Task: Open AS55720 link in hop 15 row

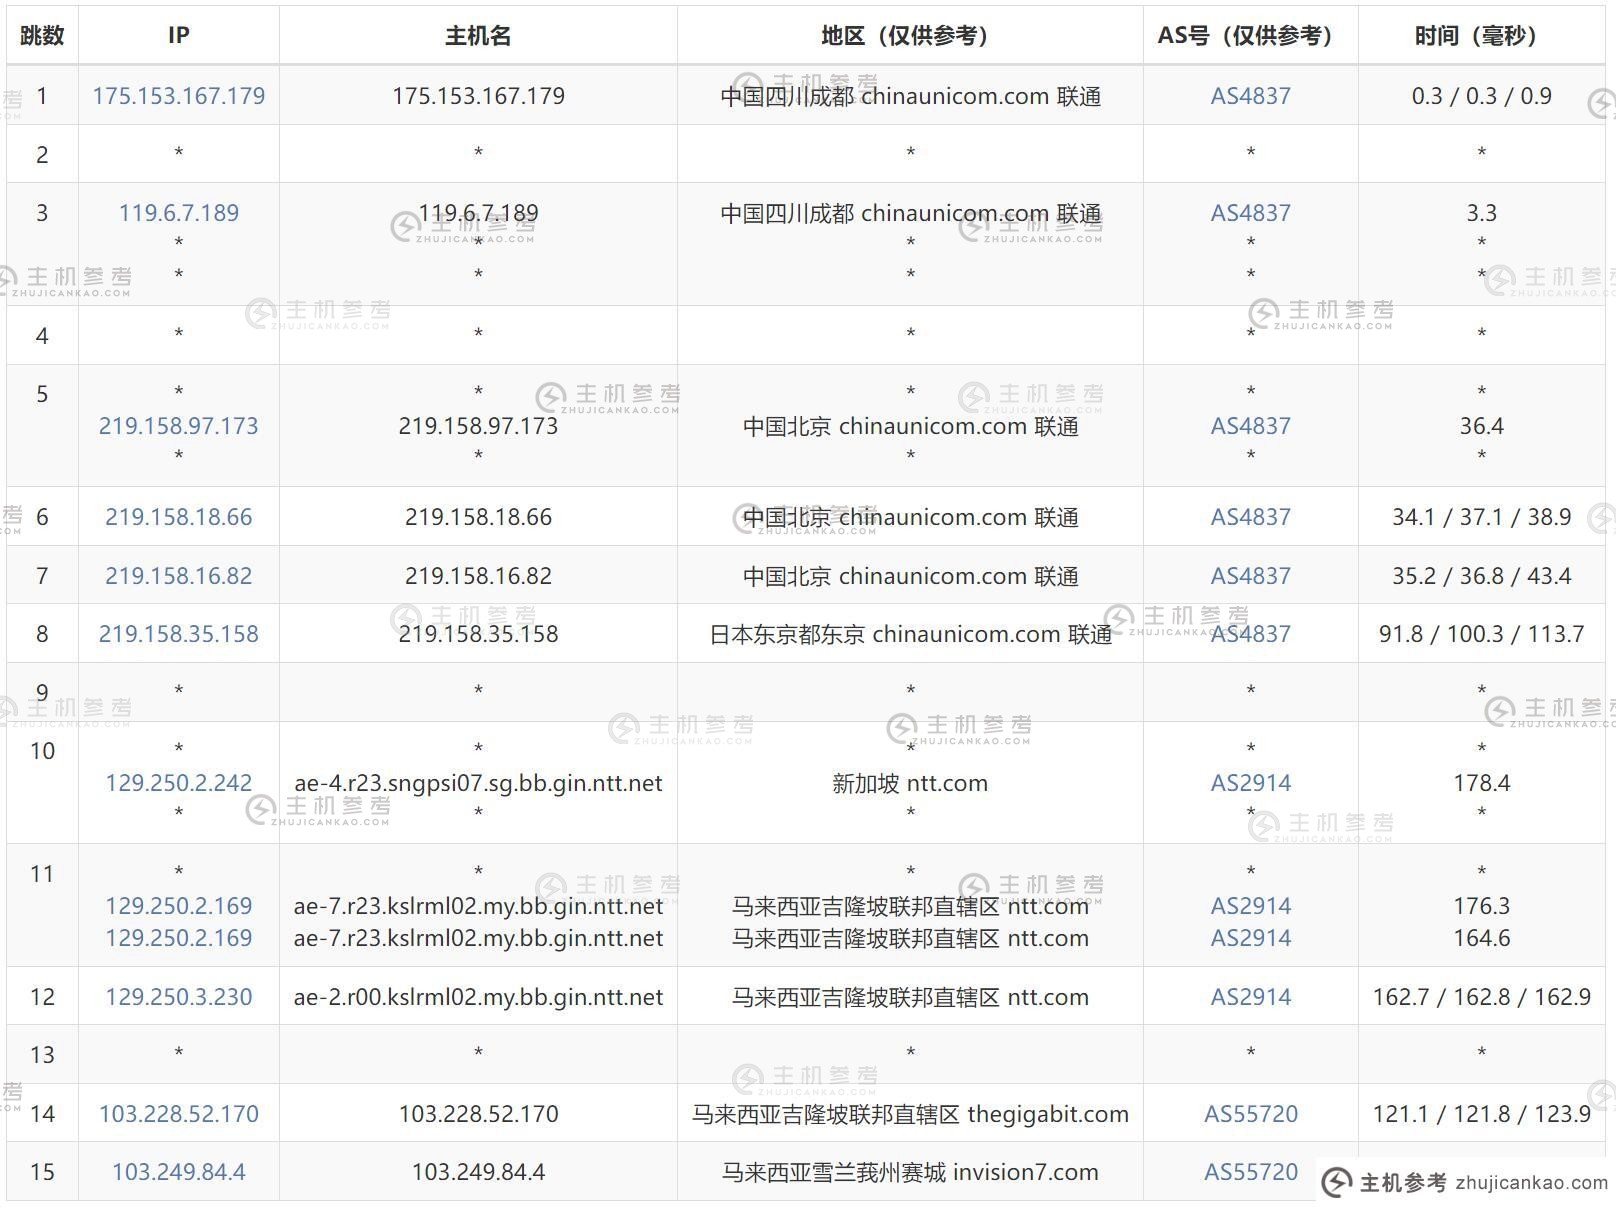Action: click(1251, 1172)
